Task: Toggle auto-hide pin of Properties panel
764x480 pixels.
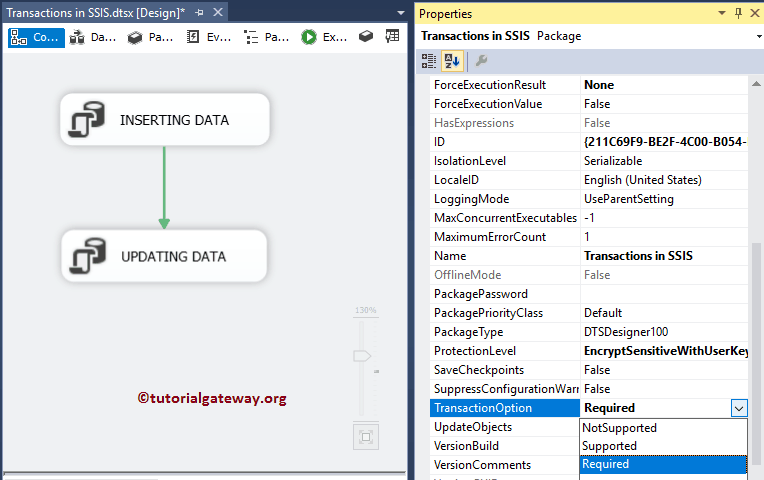Action: click(739, 13)
